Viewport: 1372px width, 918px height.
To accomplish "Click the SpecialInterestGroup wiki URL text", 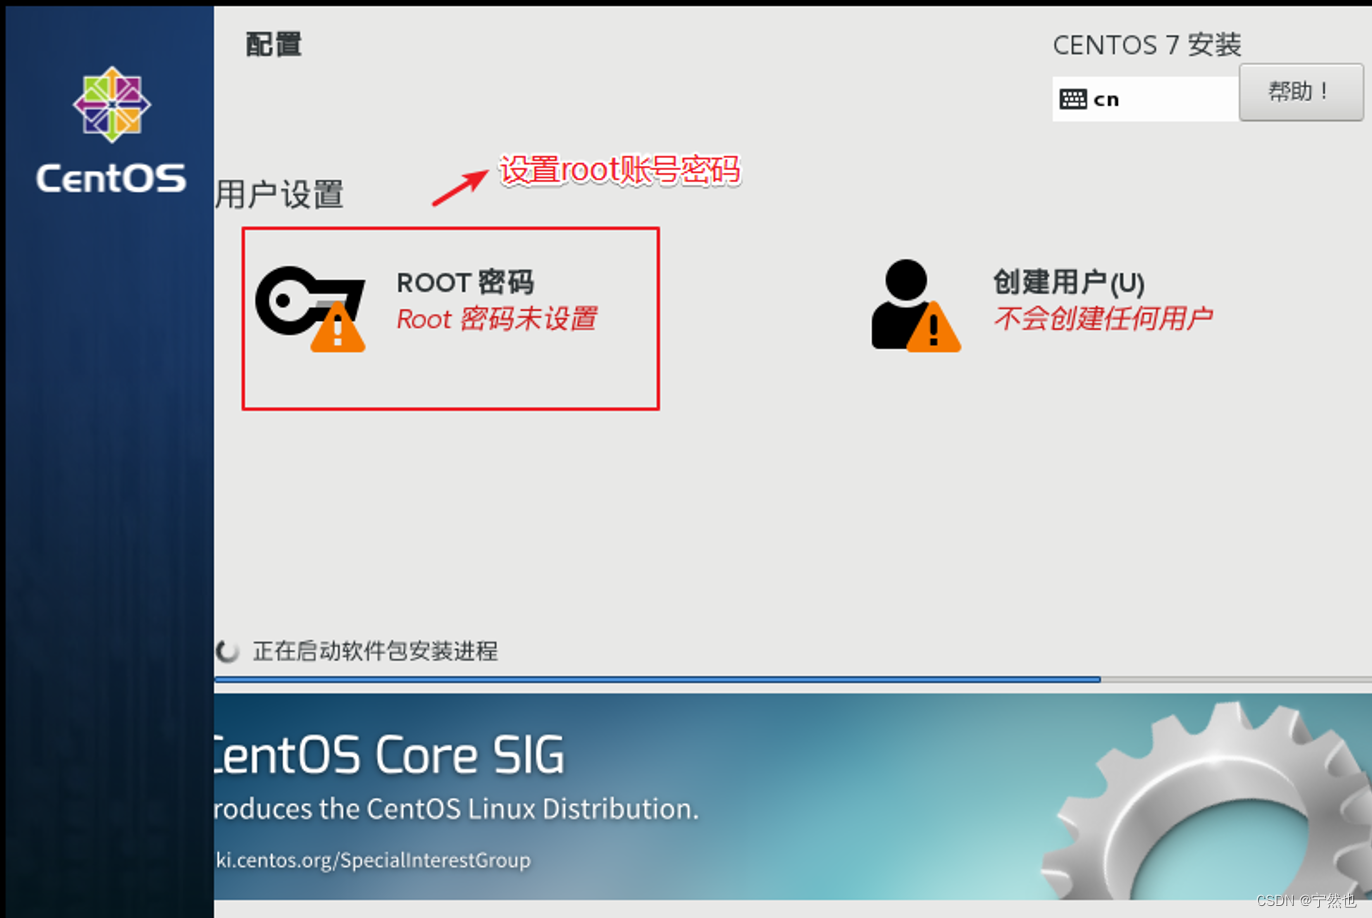I will tap(373, 860).
